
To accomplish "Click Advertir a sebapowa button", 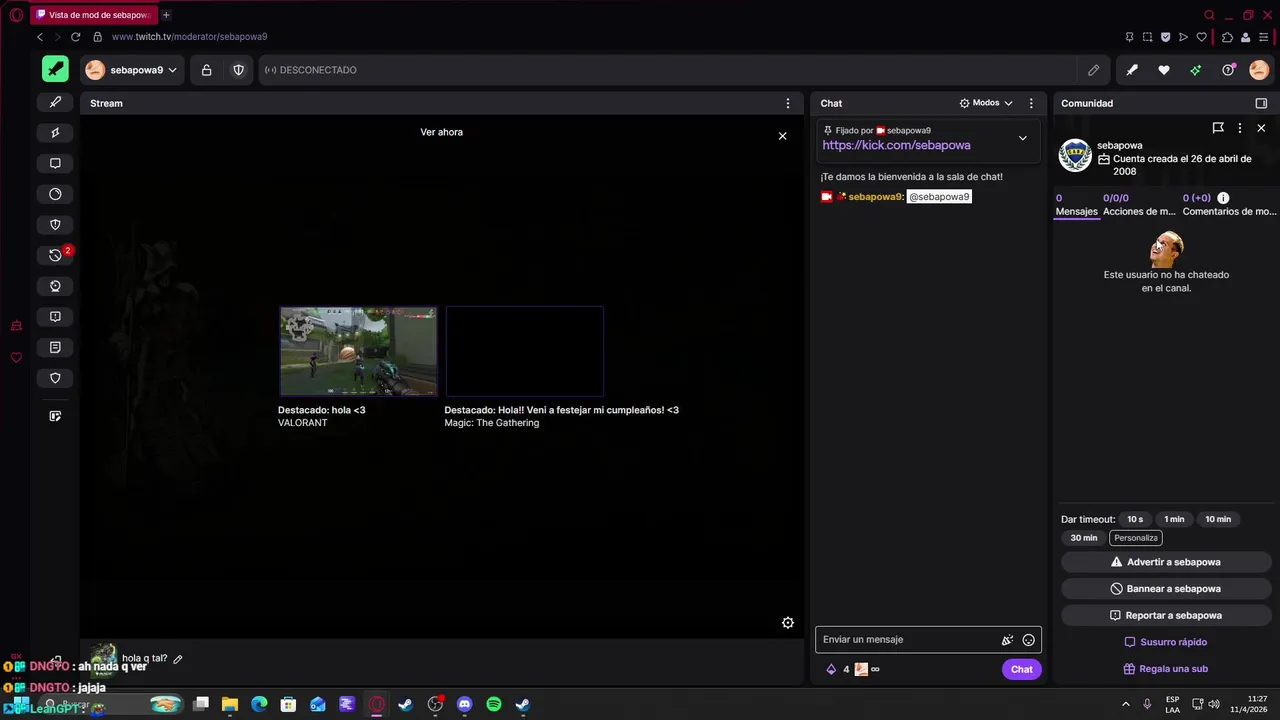I will (1166, 562).
